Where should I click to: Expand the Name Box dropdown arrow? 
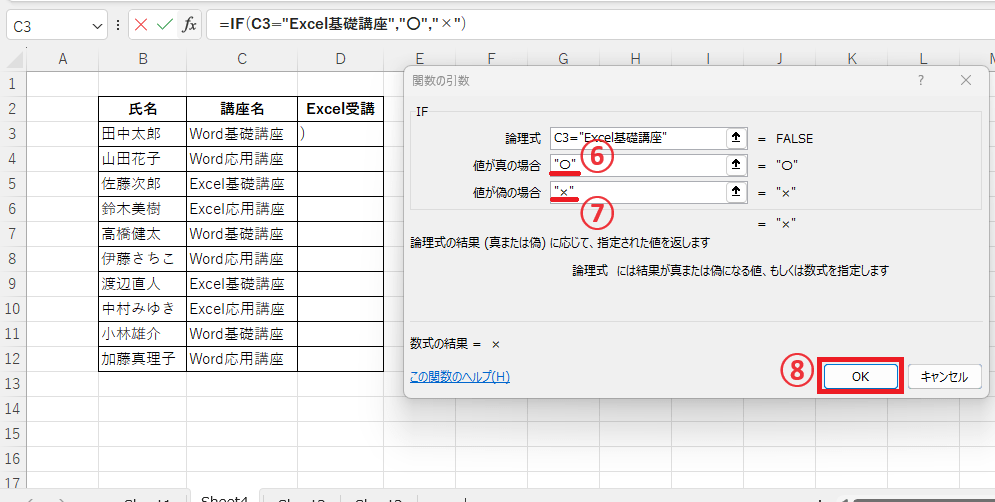coord(97,26)
